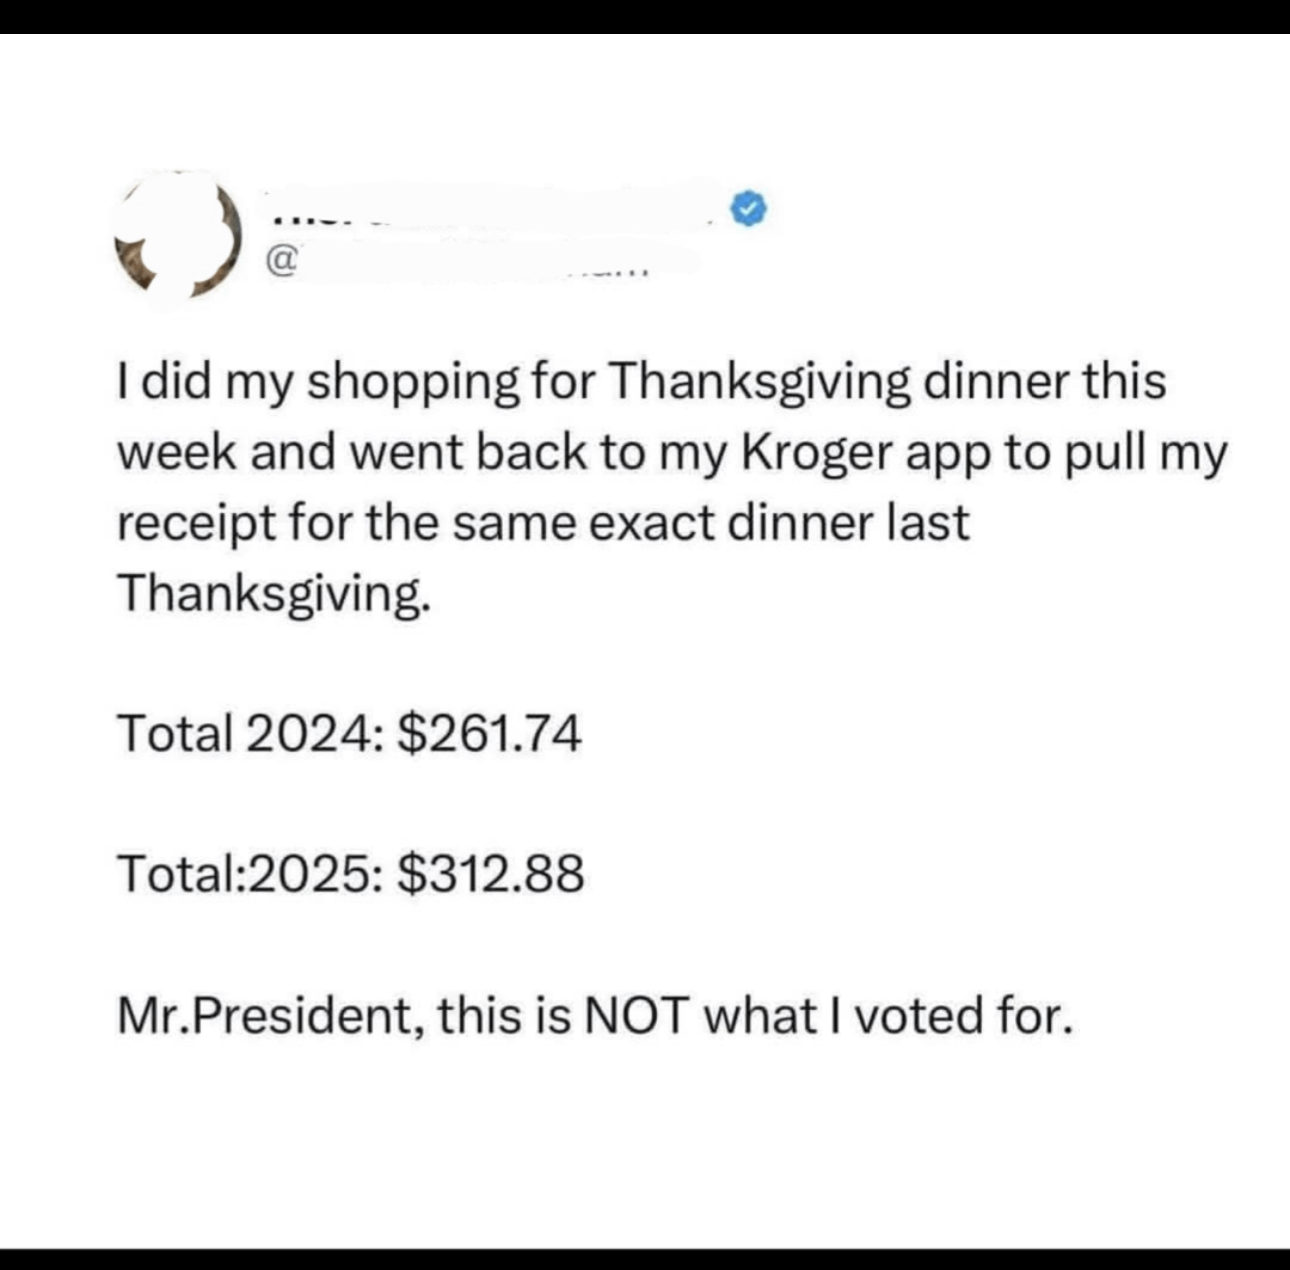Click the $312.88 amount
The width and height of the screenshot is (1290, 1270).
click(x=490, y=873)
